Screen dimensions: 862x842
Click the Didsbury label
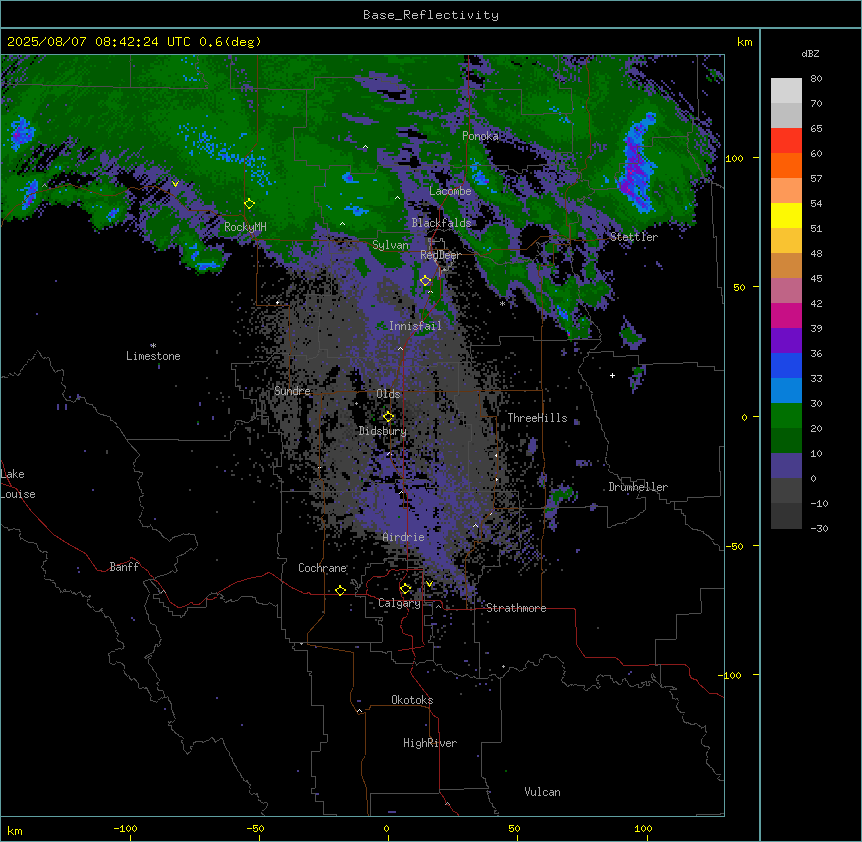coord(383,431)
